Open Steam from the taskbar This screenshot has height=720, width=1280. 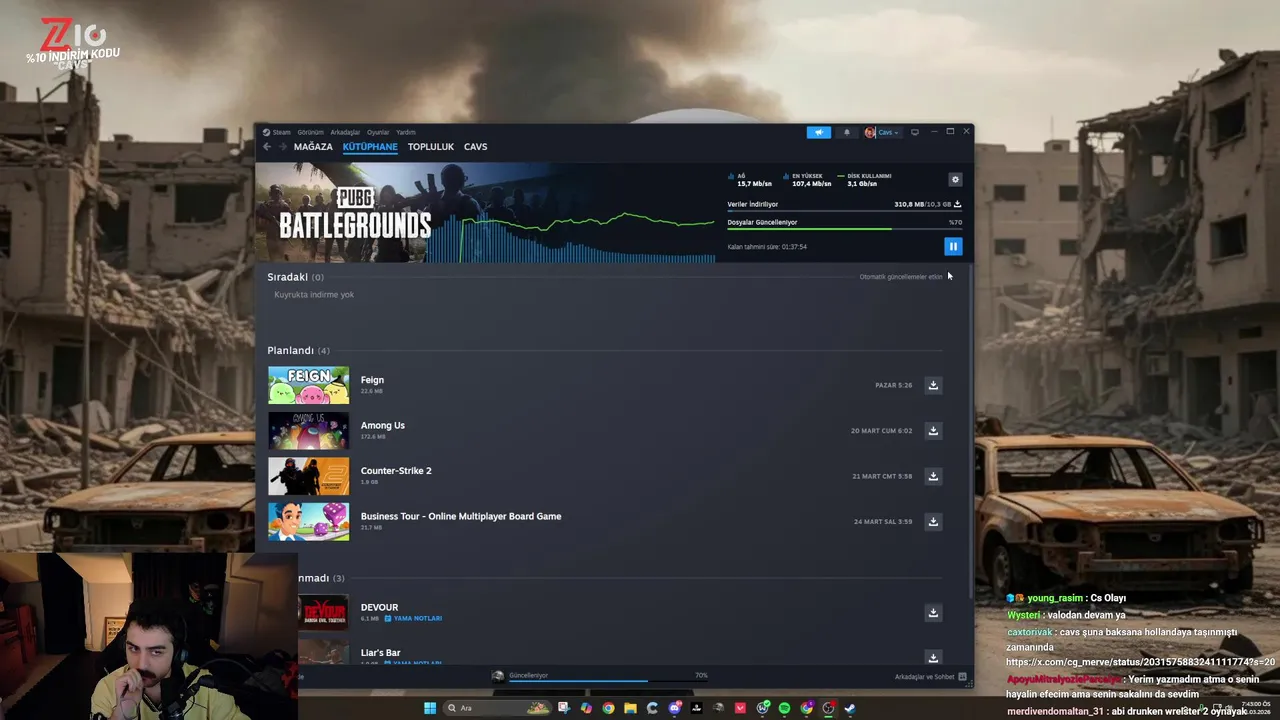pyautogui.click(x=850, y=708)
